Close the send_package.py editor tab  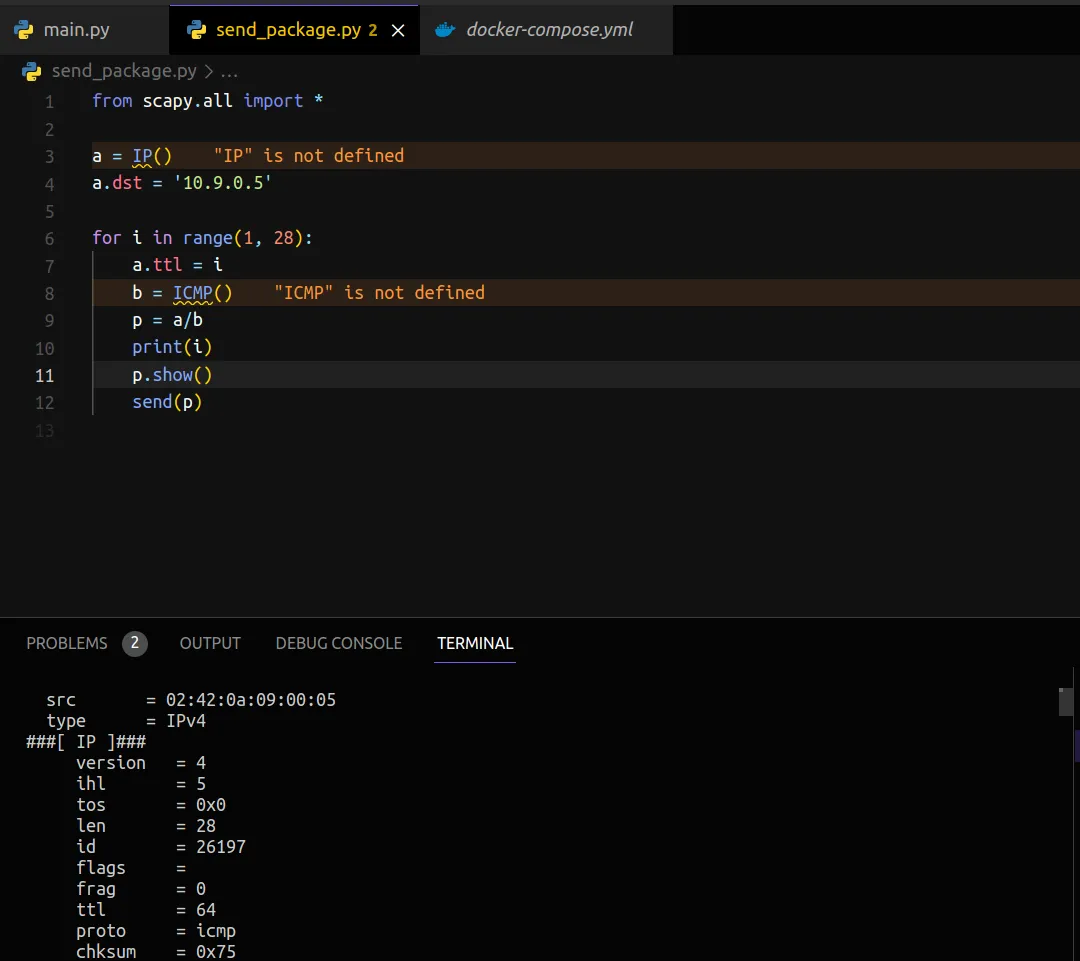point(398,30)
